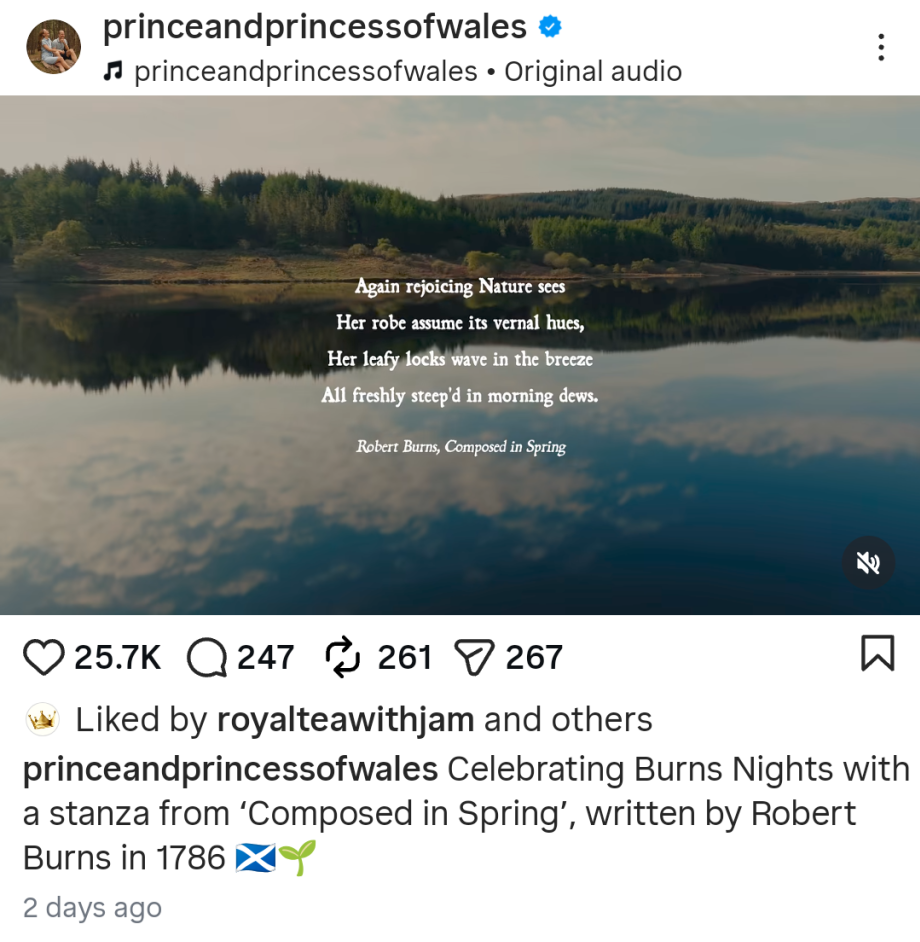This screenshot has height=942, width=920.
Task: Open the princeandprincessofwales profile picture
Action: 53,46
